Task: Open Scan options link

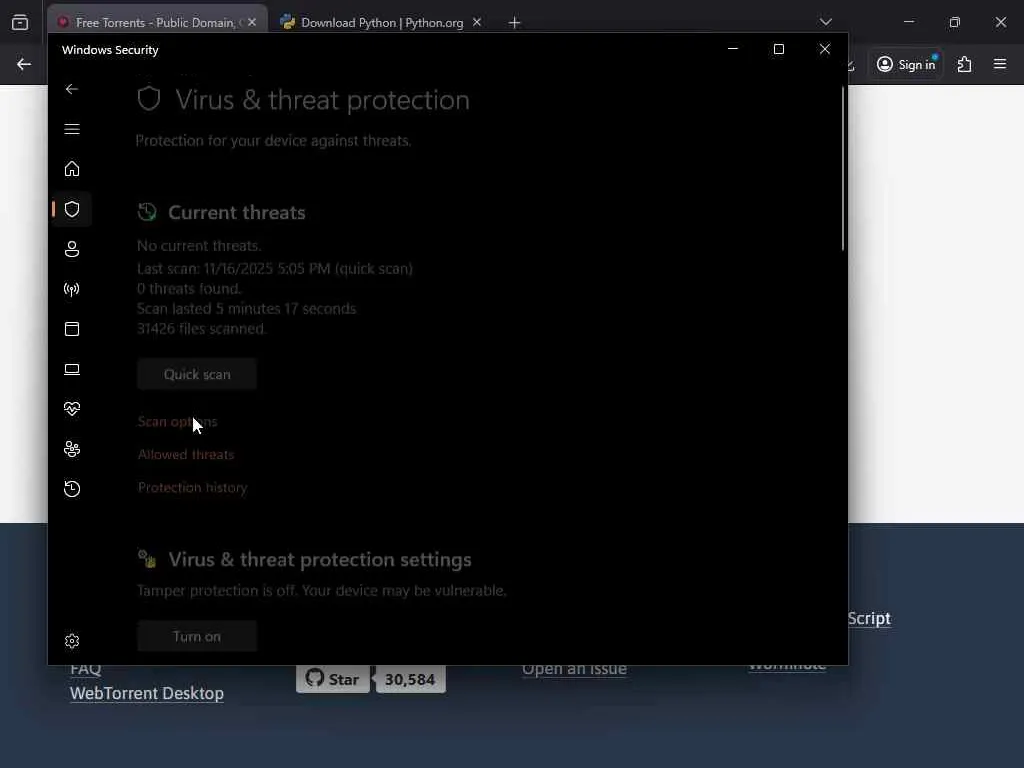Action: click(178, 422)
